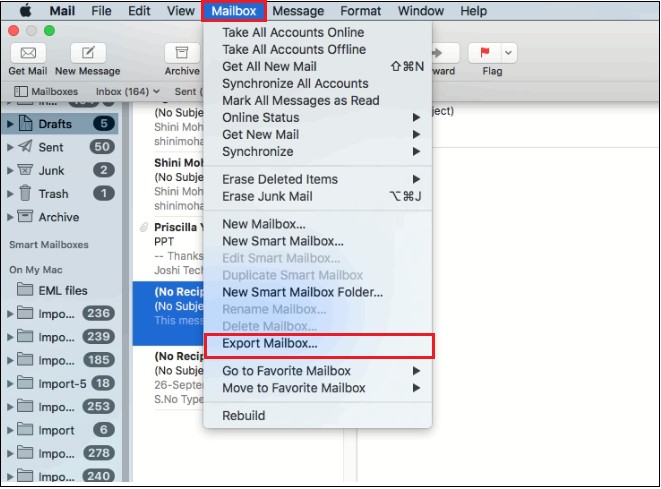Select the Sent mailbox
Image resolution: width=661 pixels, height=489 pixels.
(x=59, y=147)
